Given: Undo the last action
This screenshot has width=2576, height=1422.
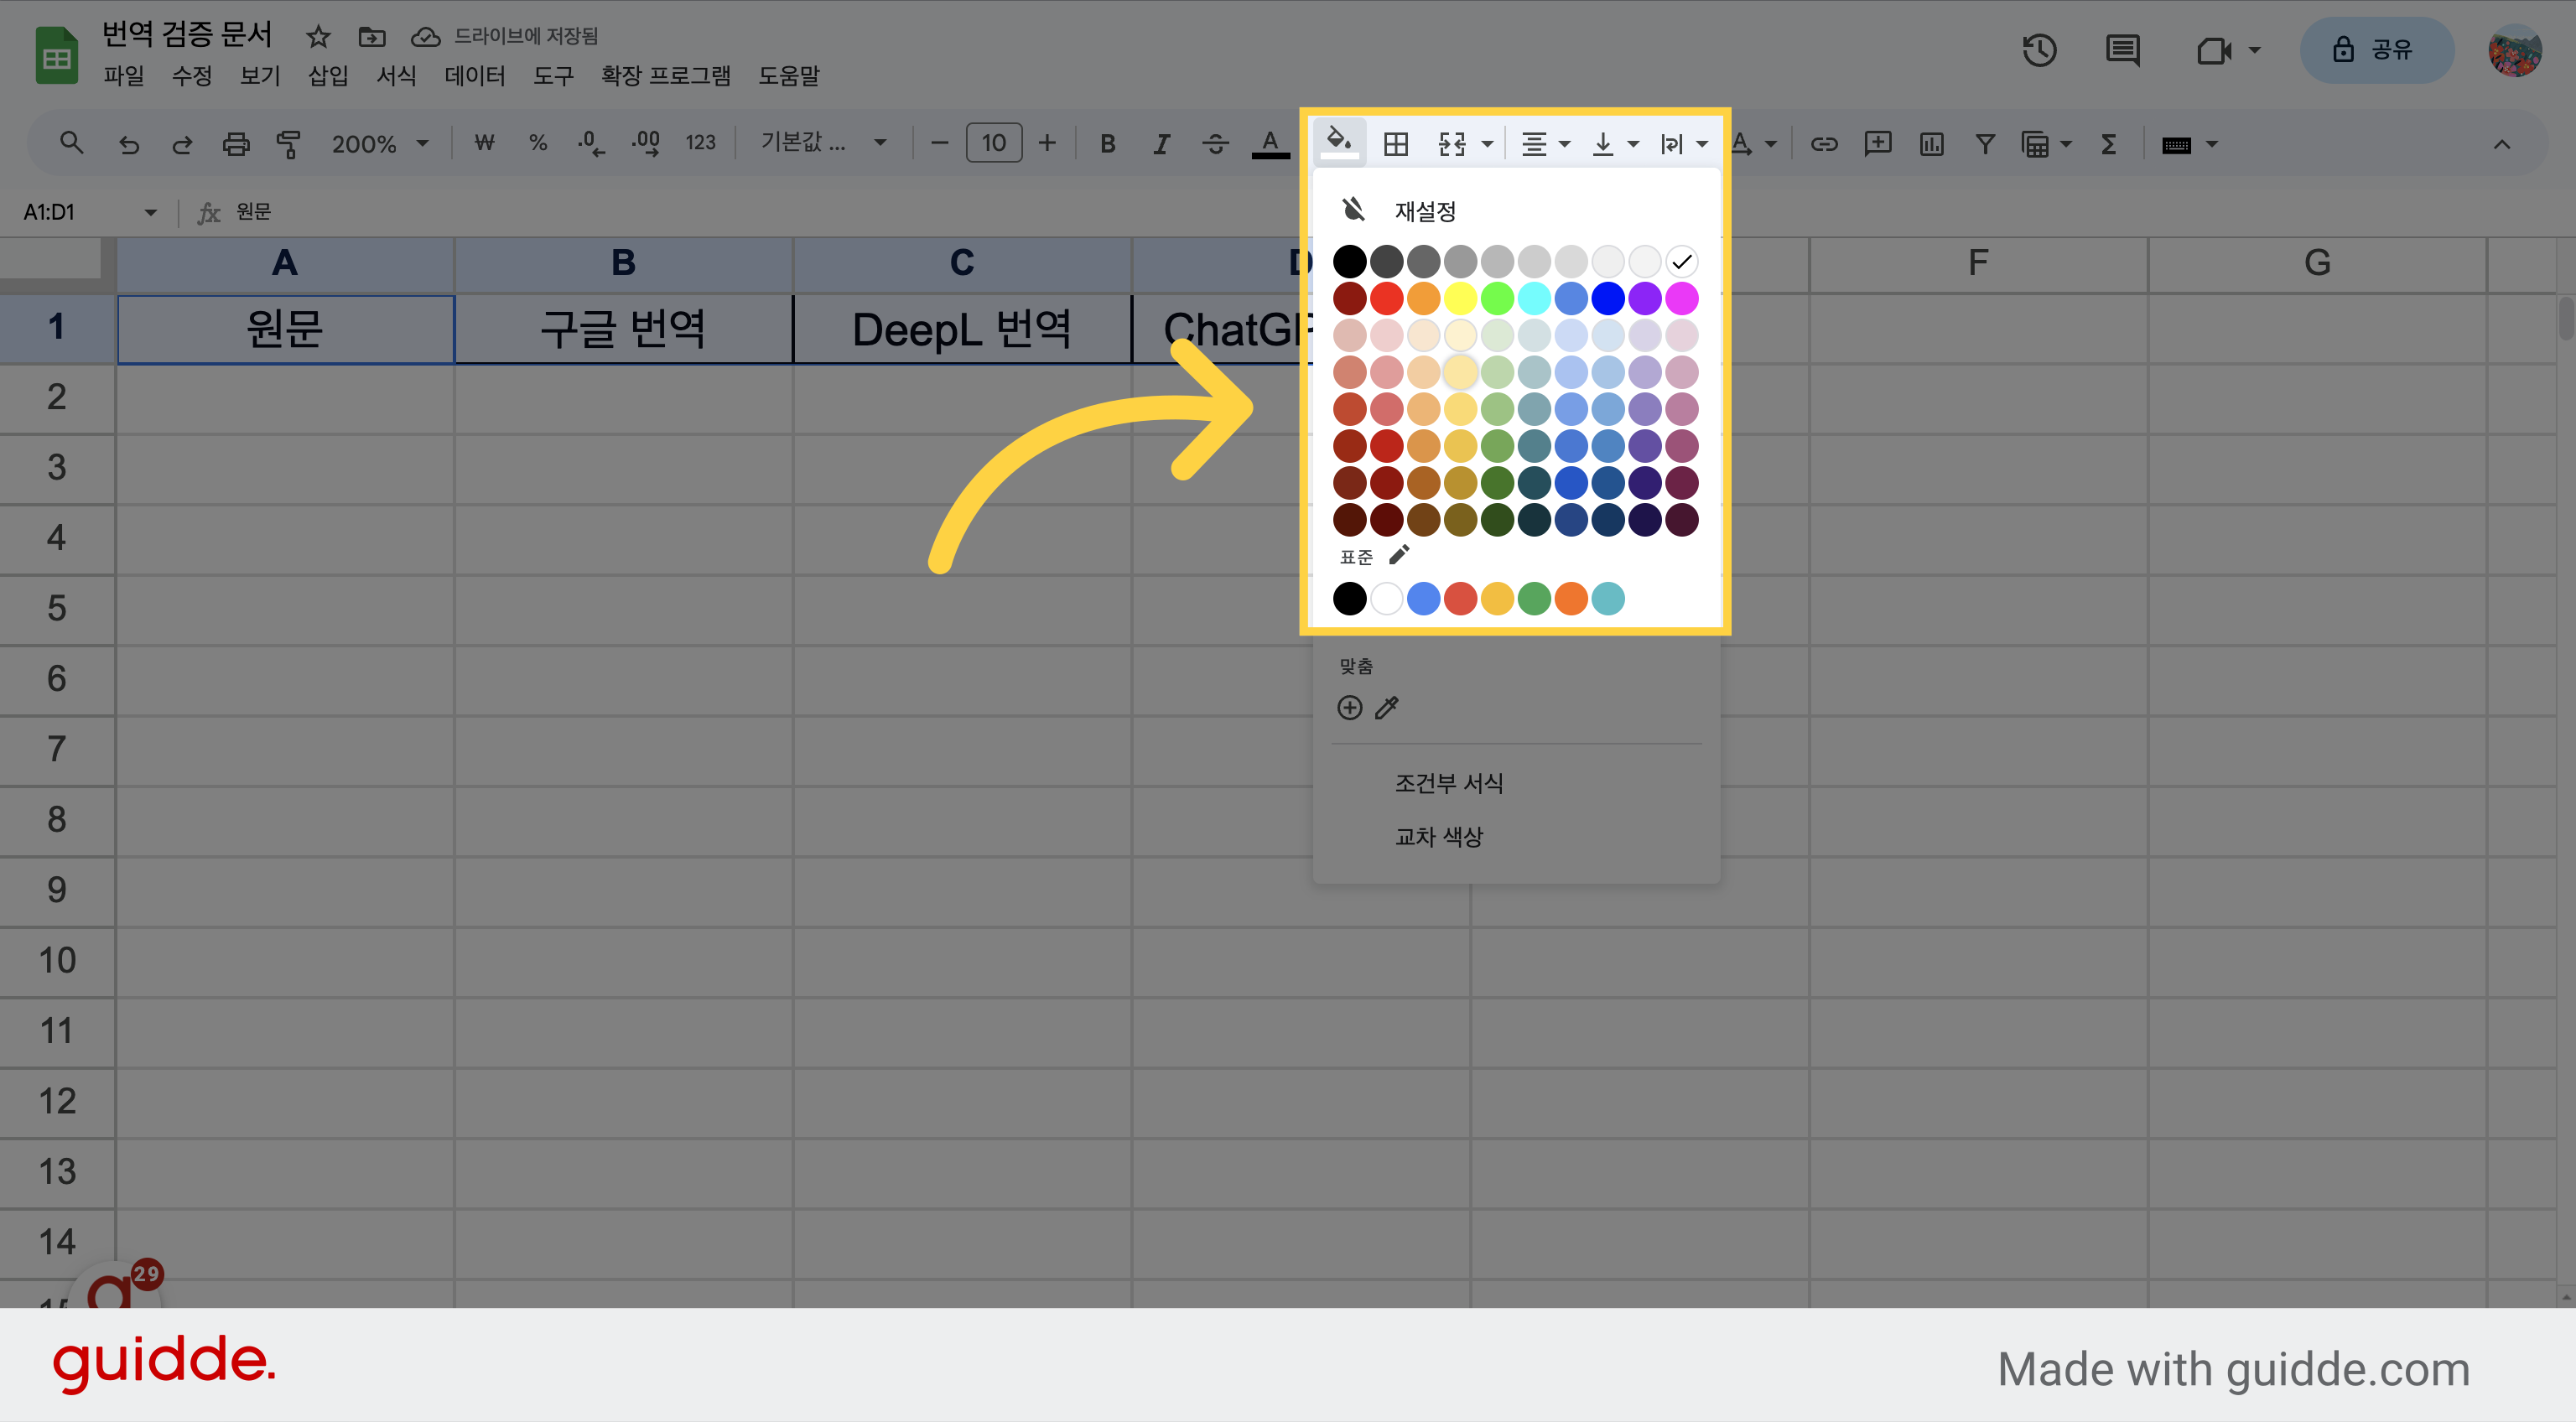Looking at the screenshot, I should tap(128, 144).
